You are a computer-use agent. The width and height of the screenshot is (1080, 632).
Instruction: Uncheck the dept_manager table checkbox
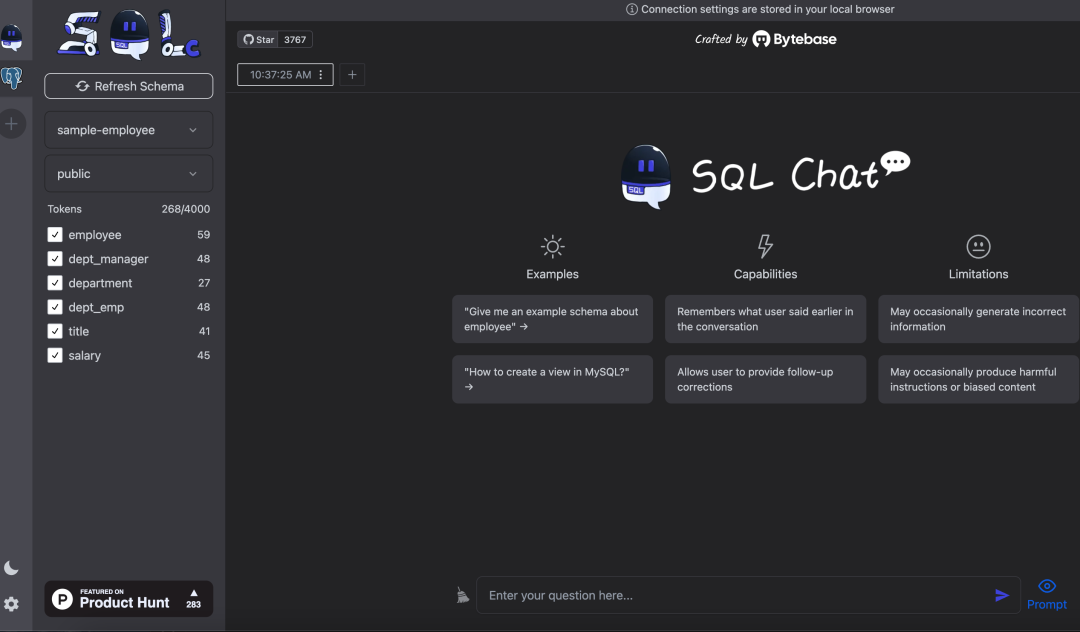click(55, 259)
